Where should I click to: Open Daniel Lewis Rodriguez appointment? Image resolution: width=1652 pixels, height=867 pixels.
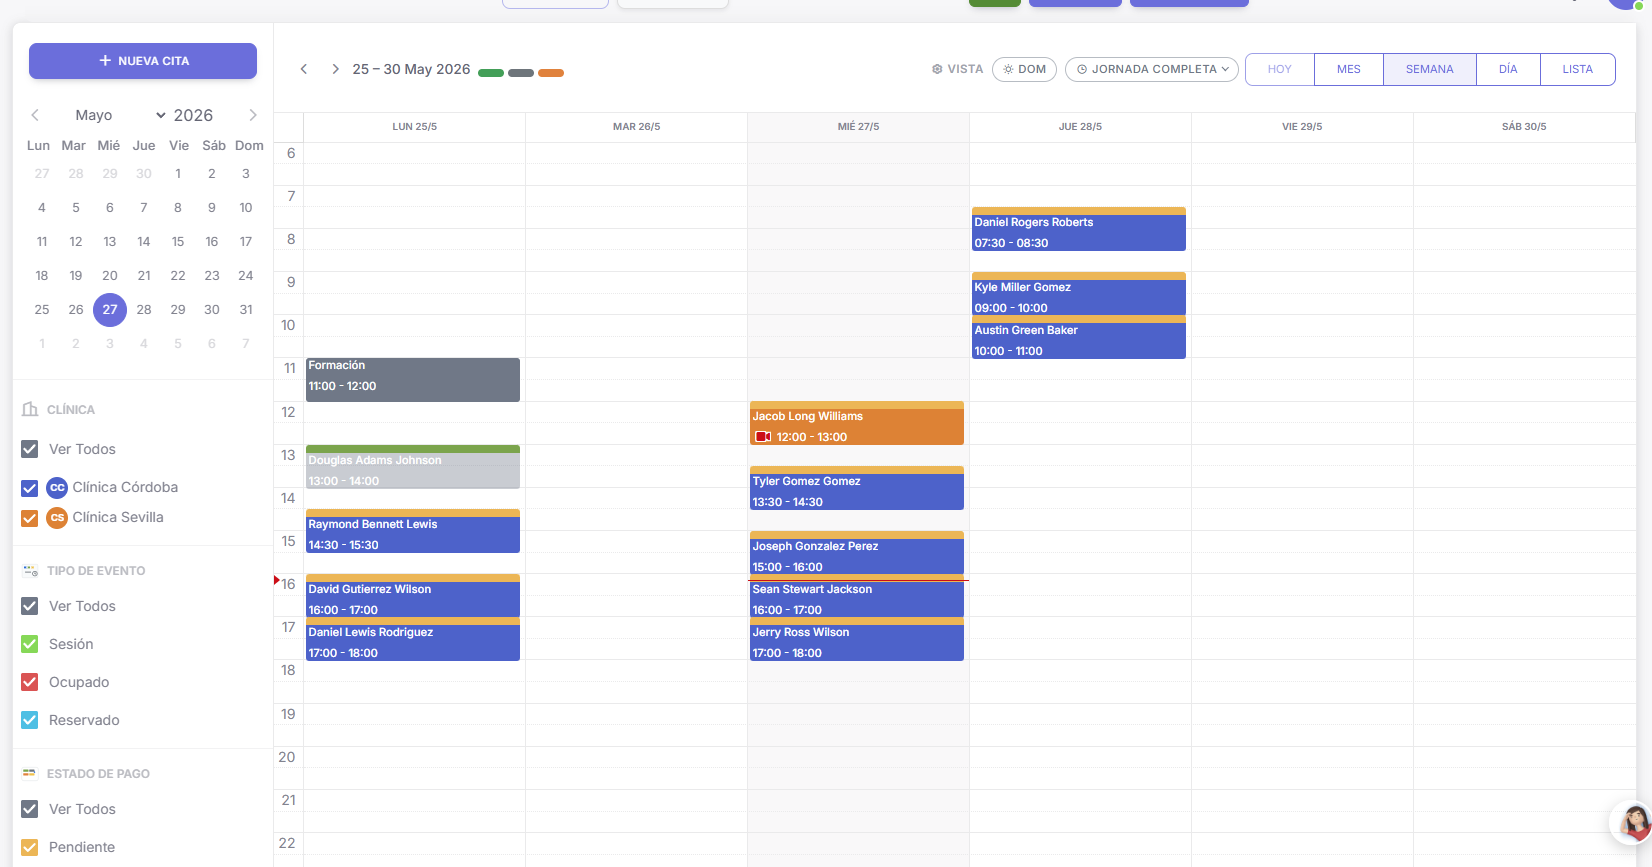pyautogui.click(x=413, y=639)
